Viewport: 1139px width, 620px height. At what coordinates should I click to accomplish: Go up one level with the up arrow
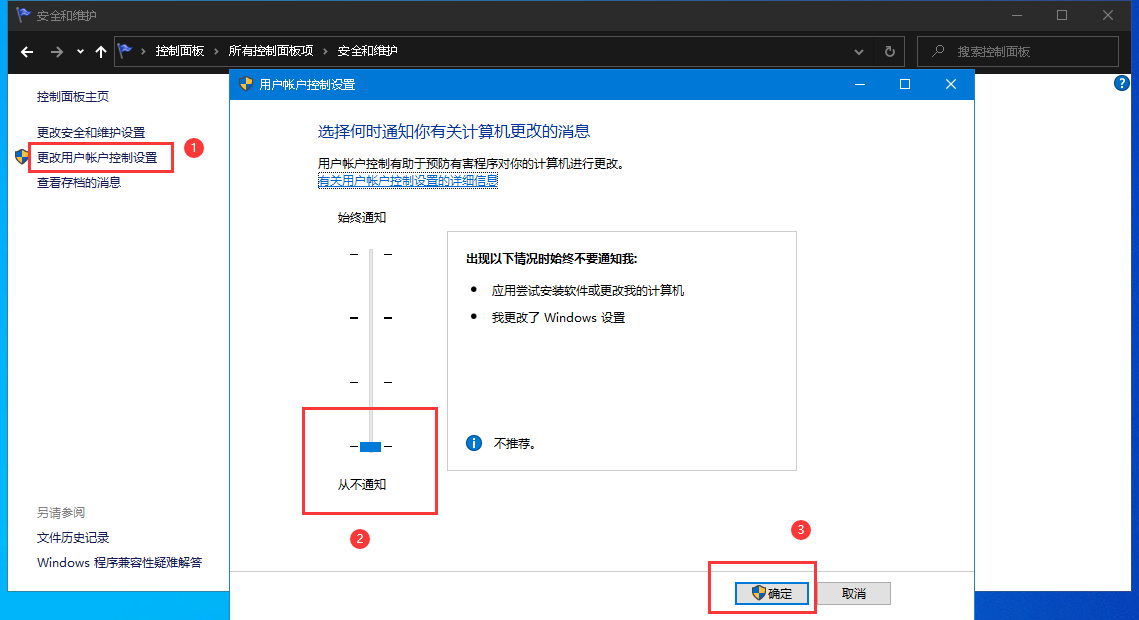pos(101,52)
